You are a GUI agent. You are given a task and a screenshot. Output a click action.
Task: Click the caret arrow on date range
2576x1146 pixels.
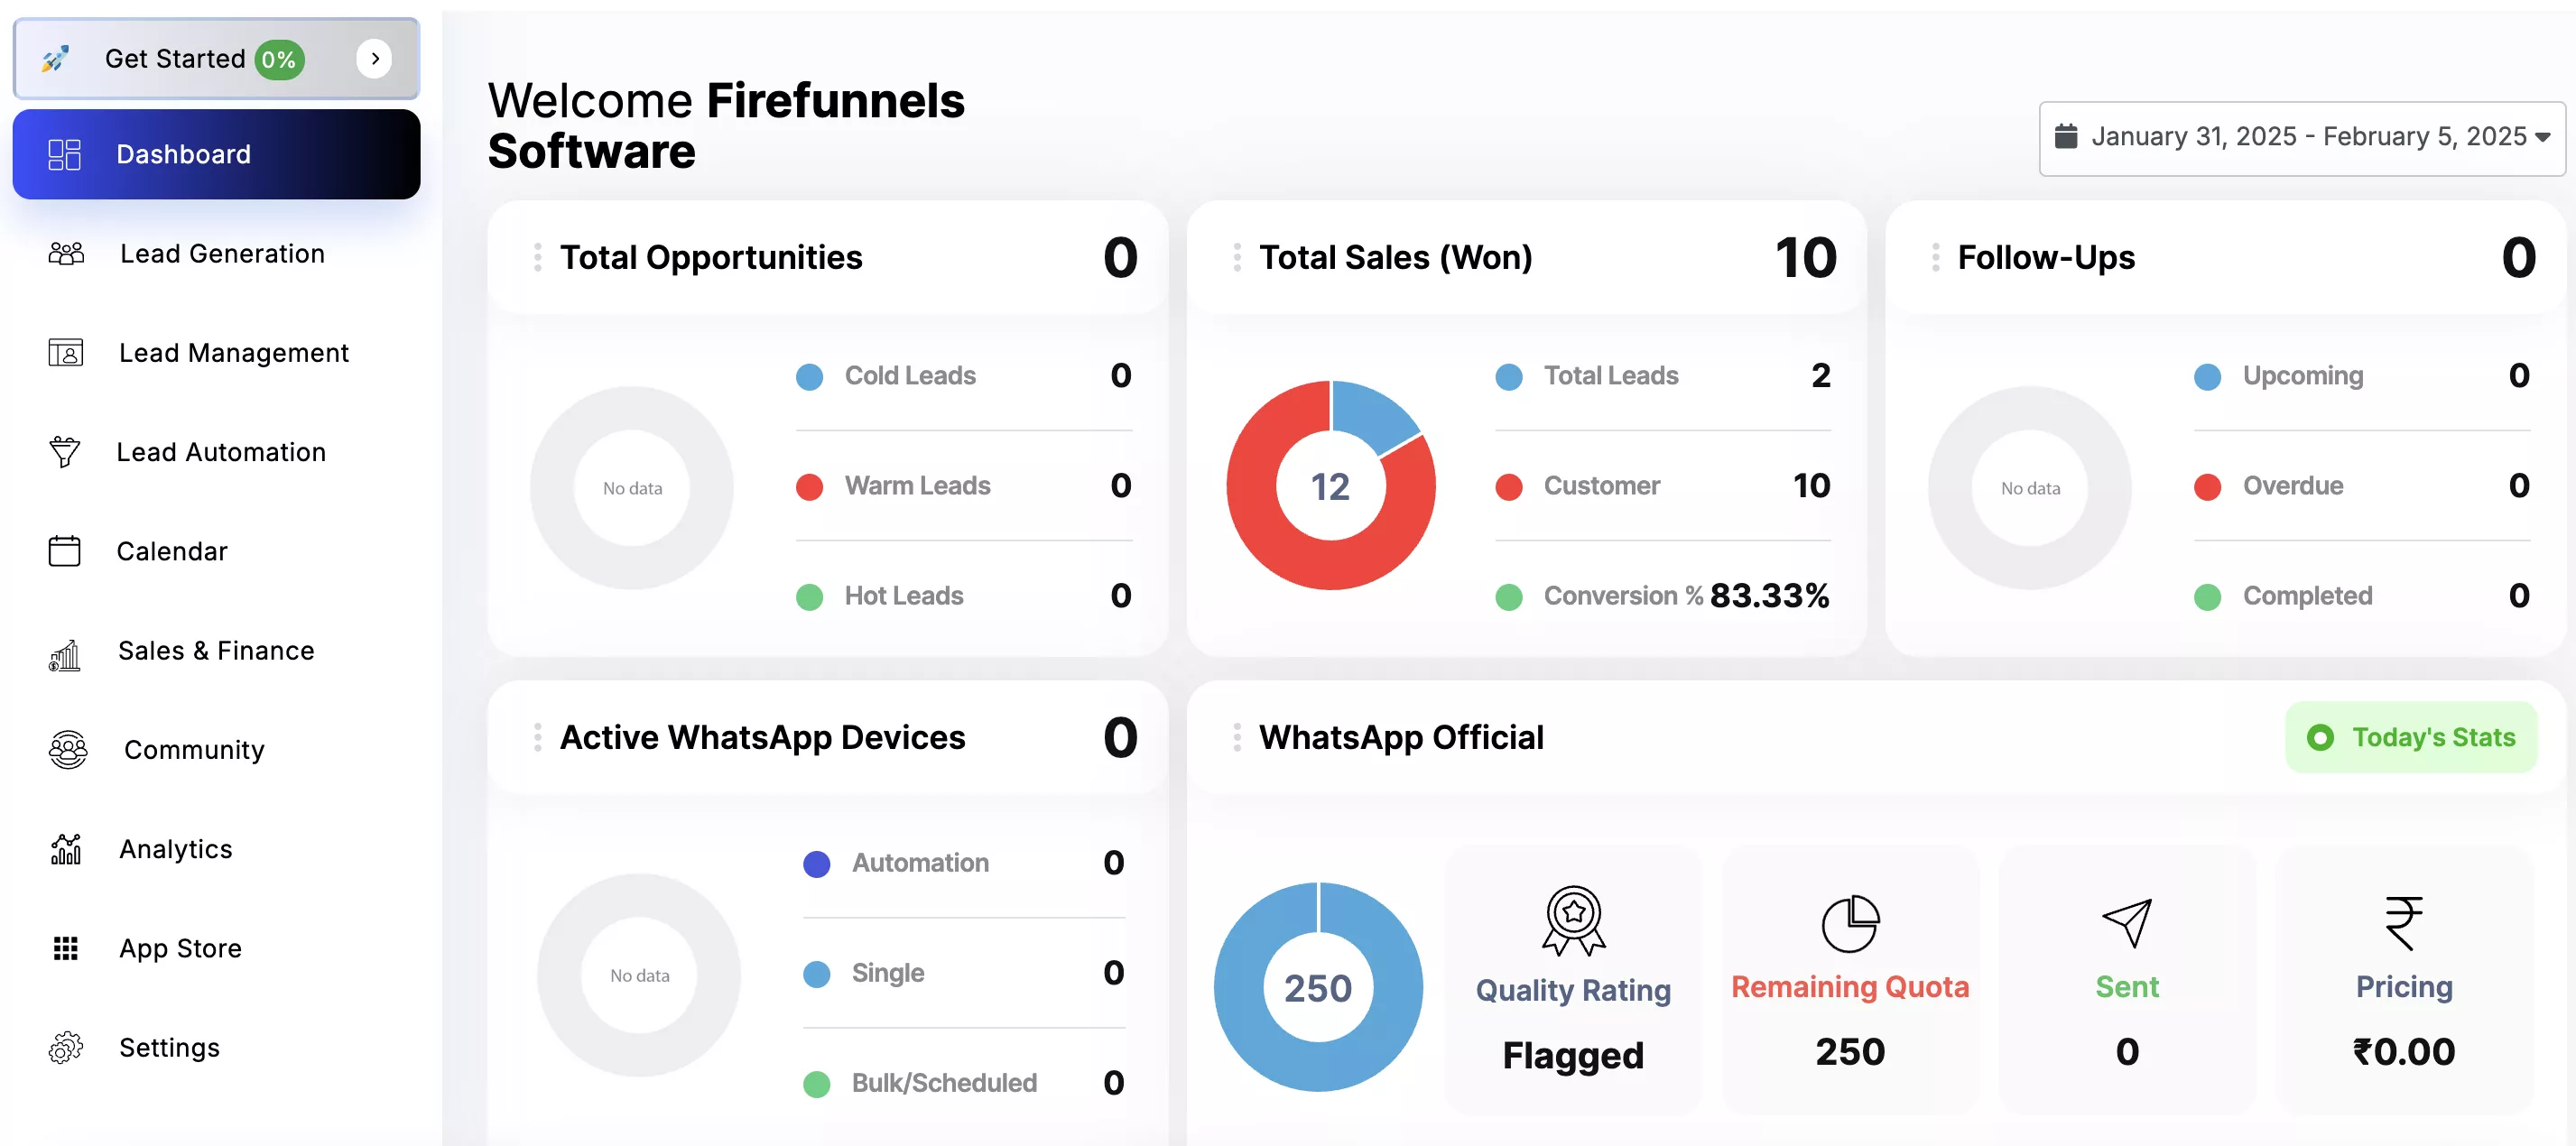point(2543,138)
